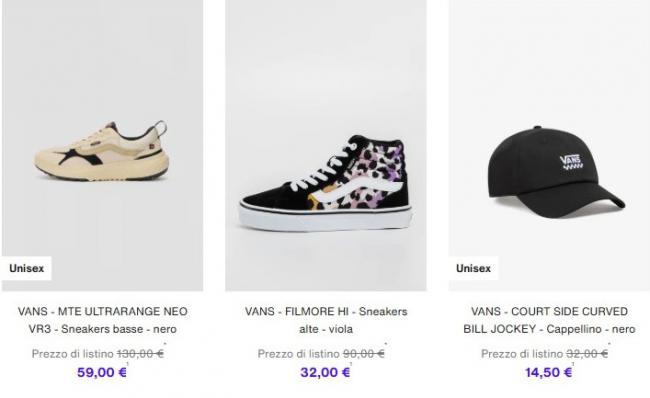650x398 pixels.
Task: Click the 59,00 € sale price
Action: (102, 372)
